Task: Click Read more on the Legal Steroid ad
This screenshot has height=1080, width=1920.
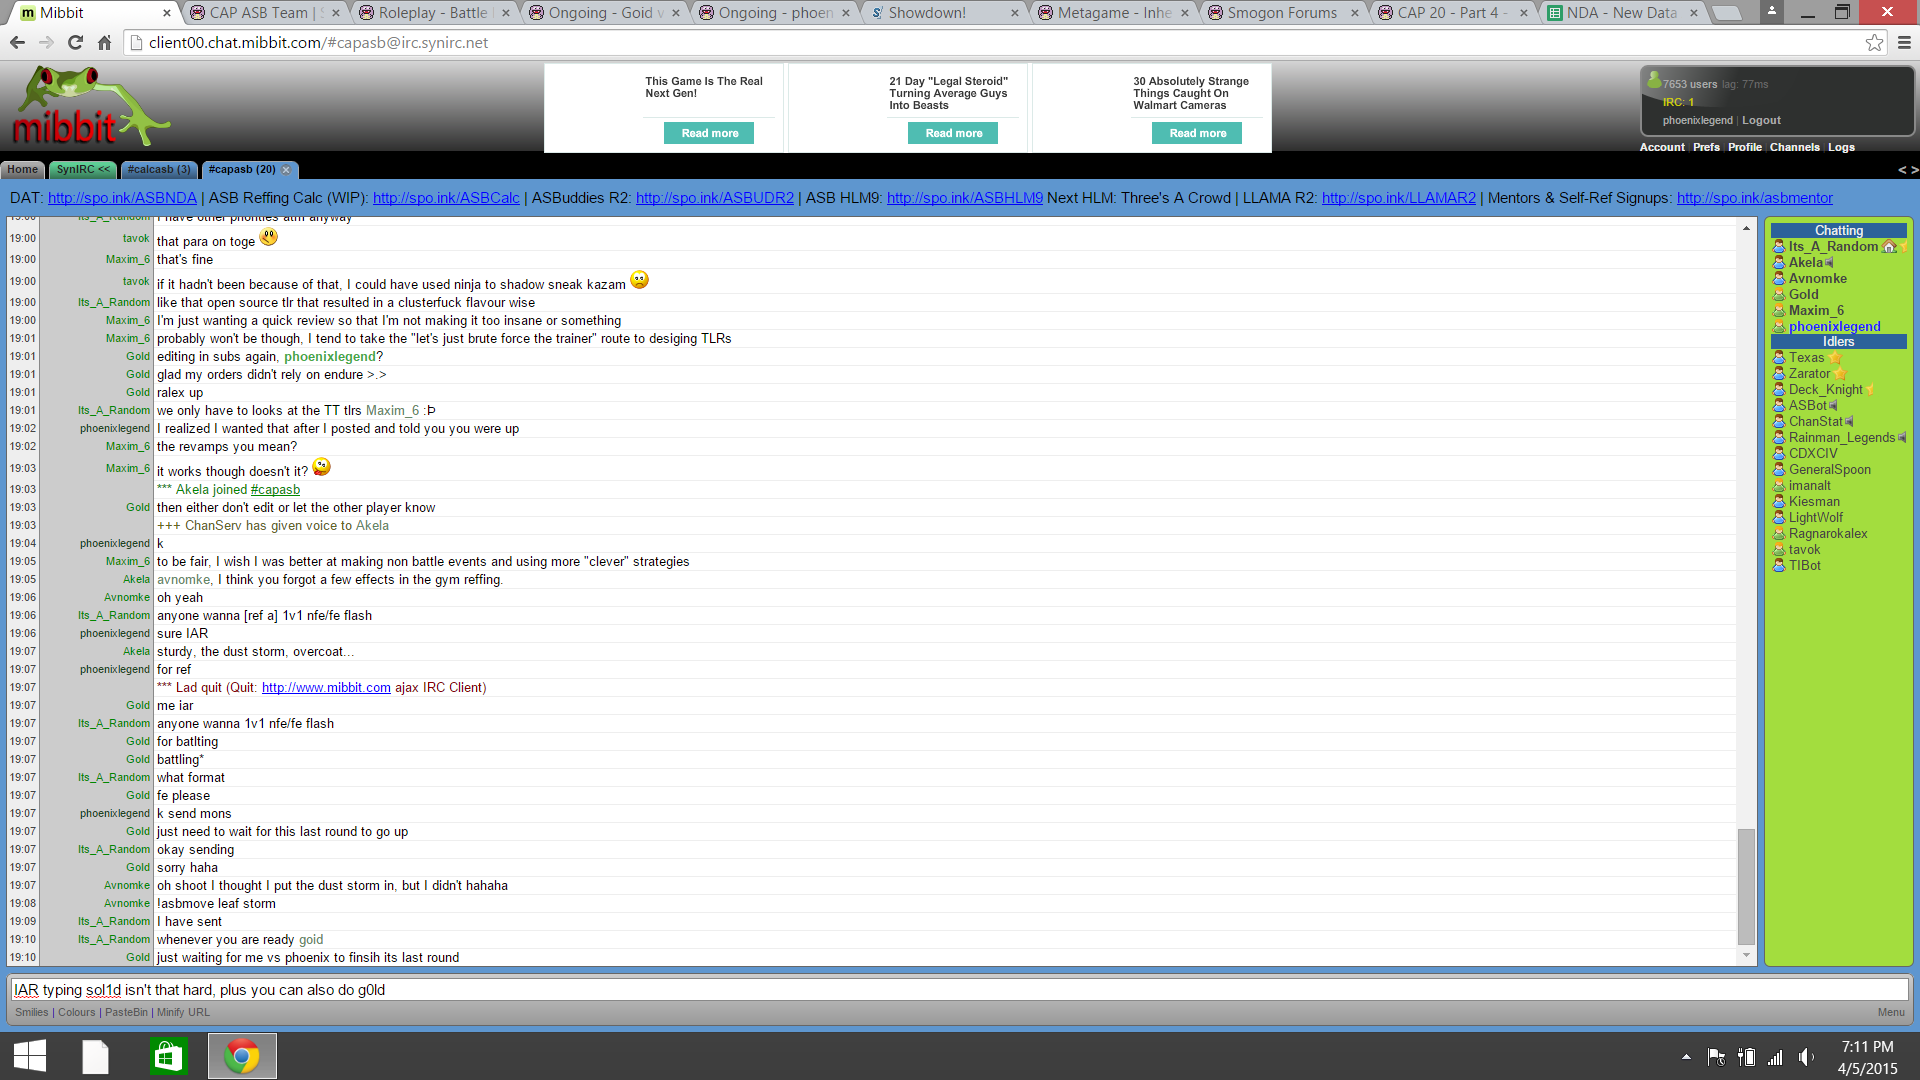Action: tap(953, 133)
